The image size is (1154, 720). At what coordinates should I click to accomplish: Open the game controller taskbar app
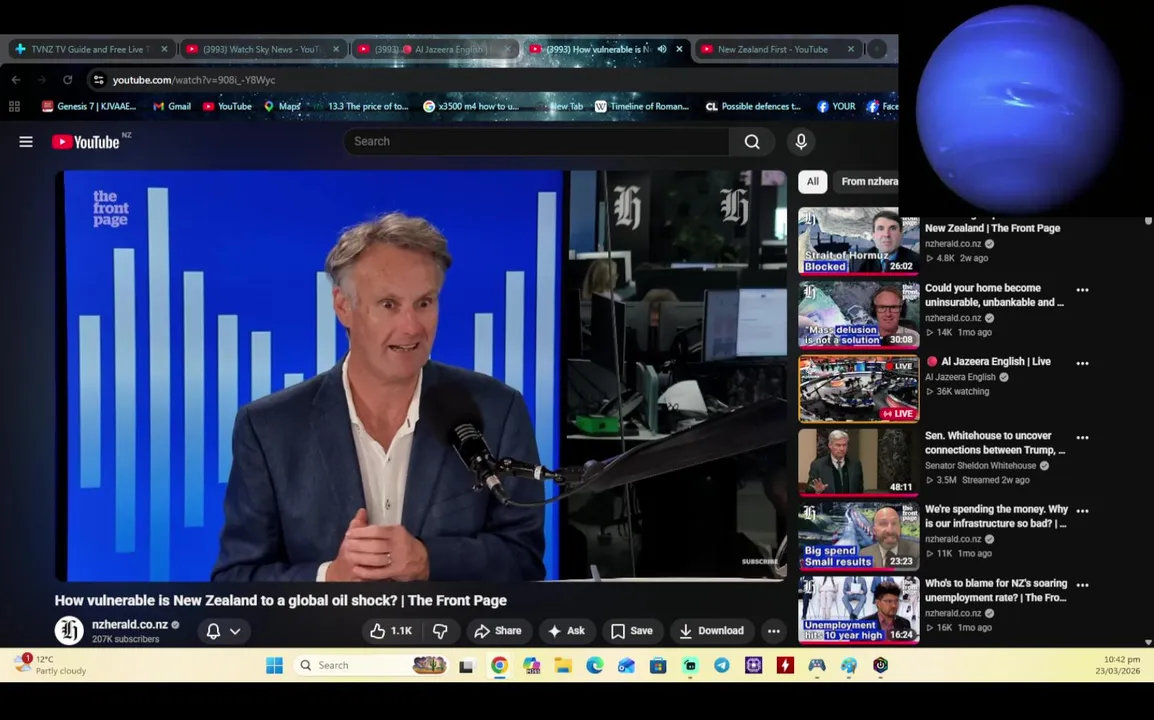[817, 666]
